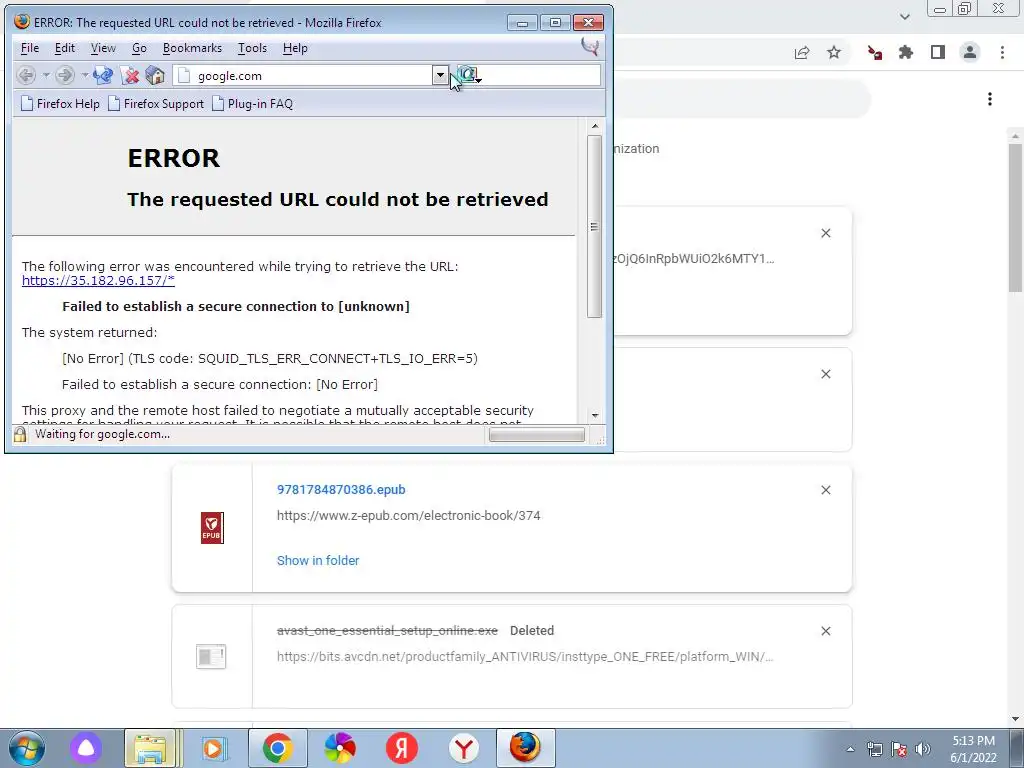Open the Firefox Support bookmark
1024x768 pixels.
click(x=156, y=104)
